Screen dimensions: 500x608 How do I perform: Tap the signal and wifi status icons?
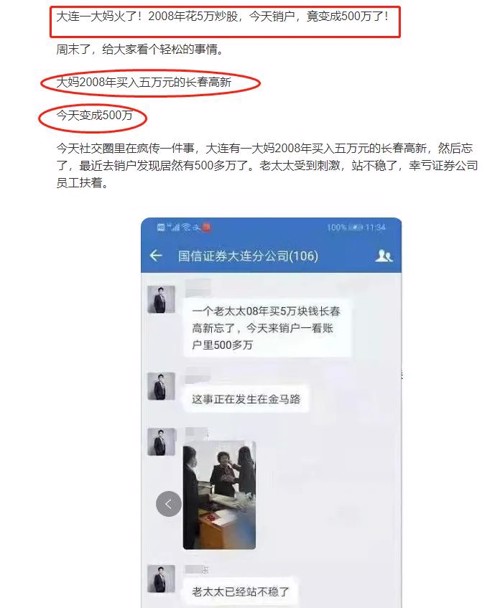(179, 227)
